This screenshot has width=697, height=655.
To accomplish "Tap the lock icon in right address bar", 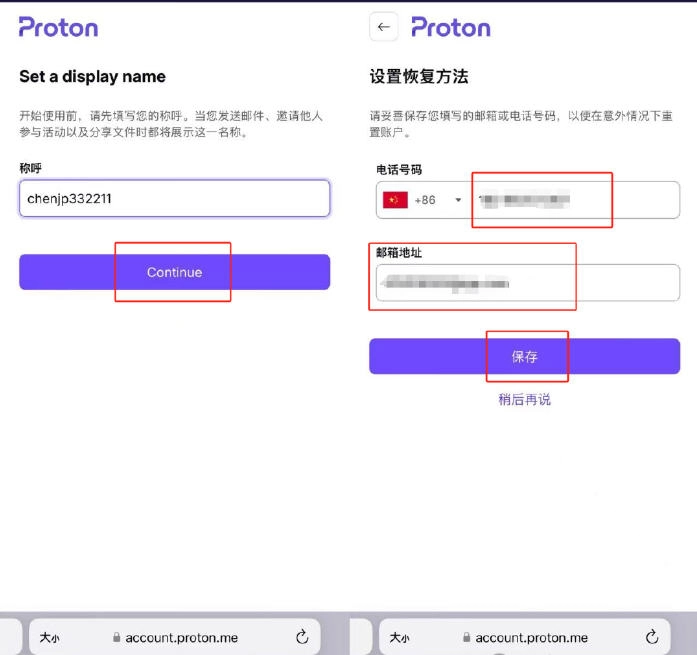I will click(x=467, y=638).
